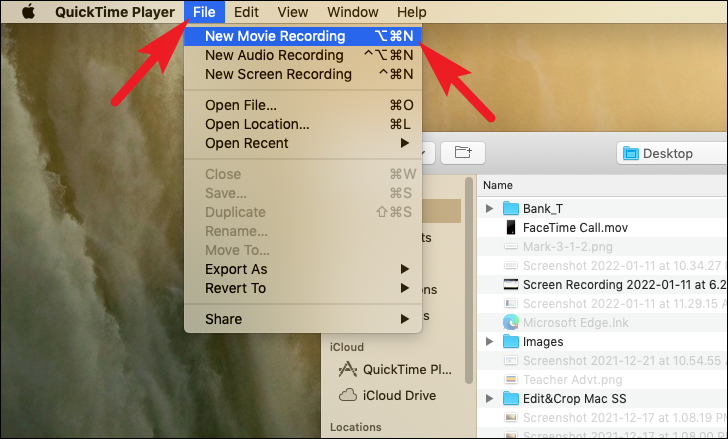Open the Export As submenu

[x=303, y=269]
